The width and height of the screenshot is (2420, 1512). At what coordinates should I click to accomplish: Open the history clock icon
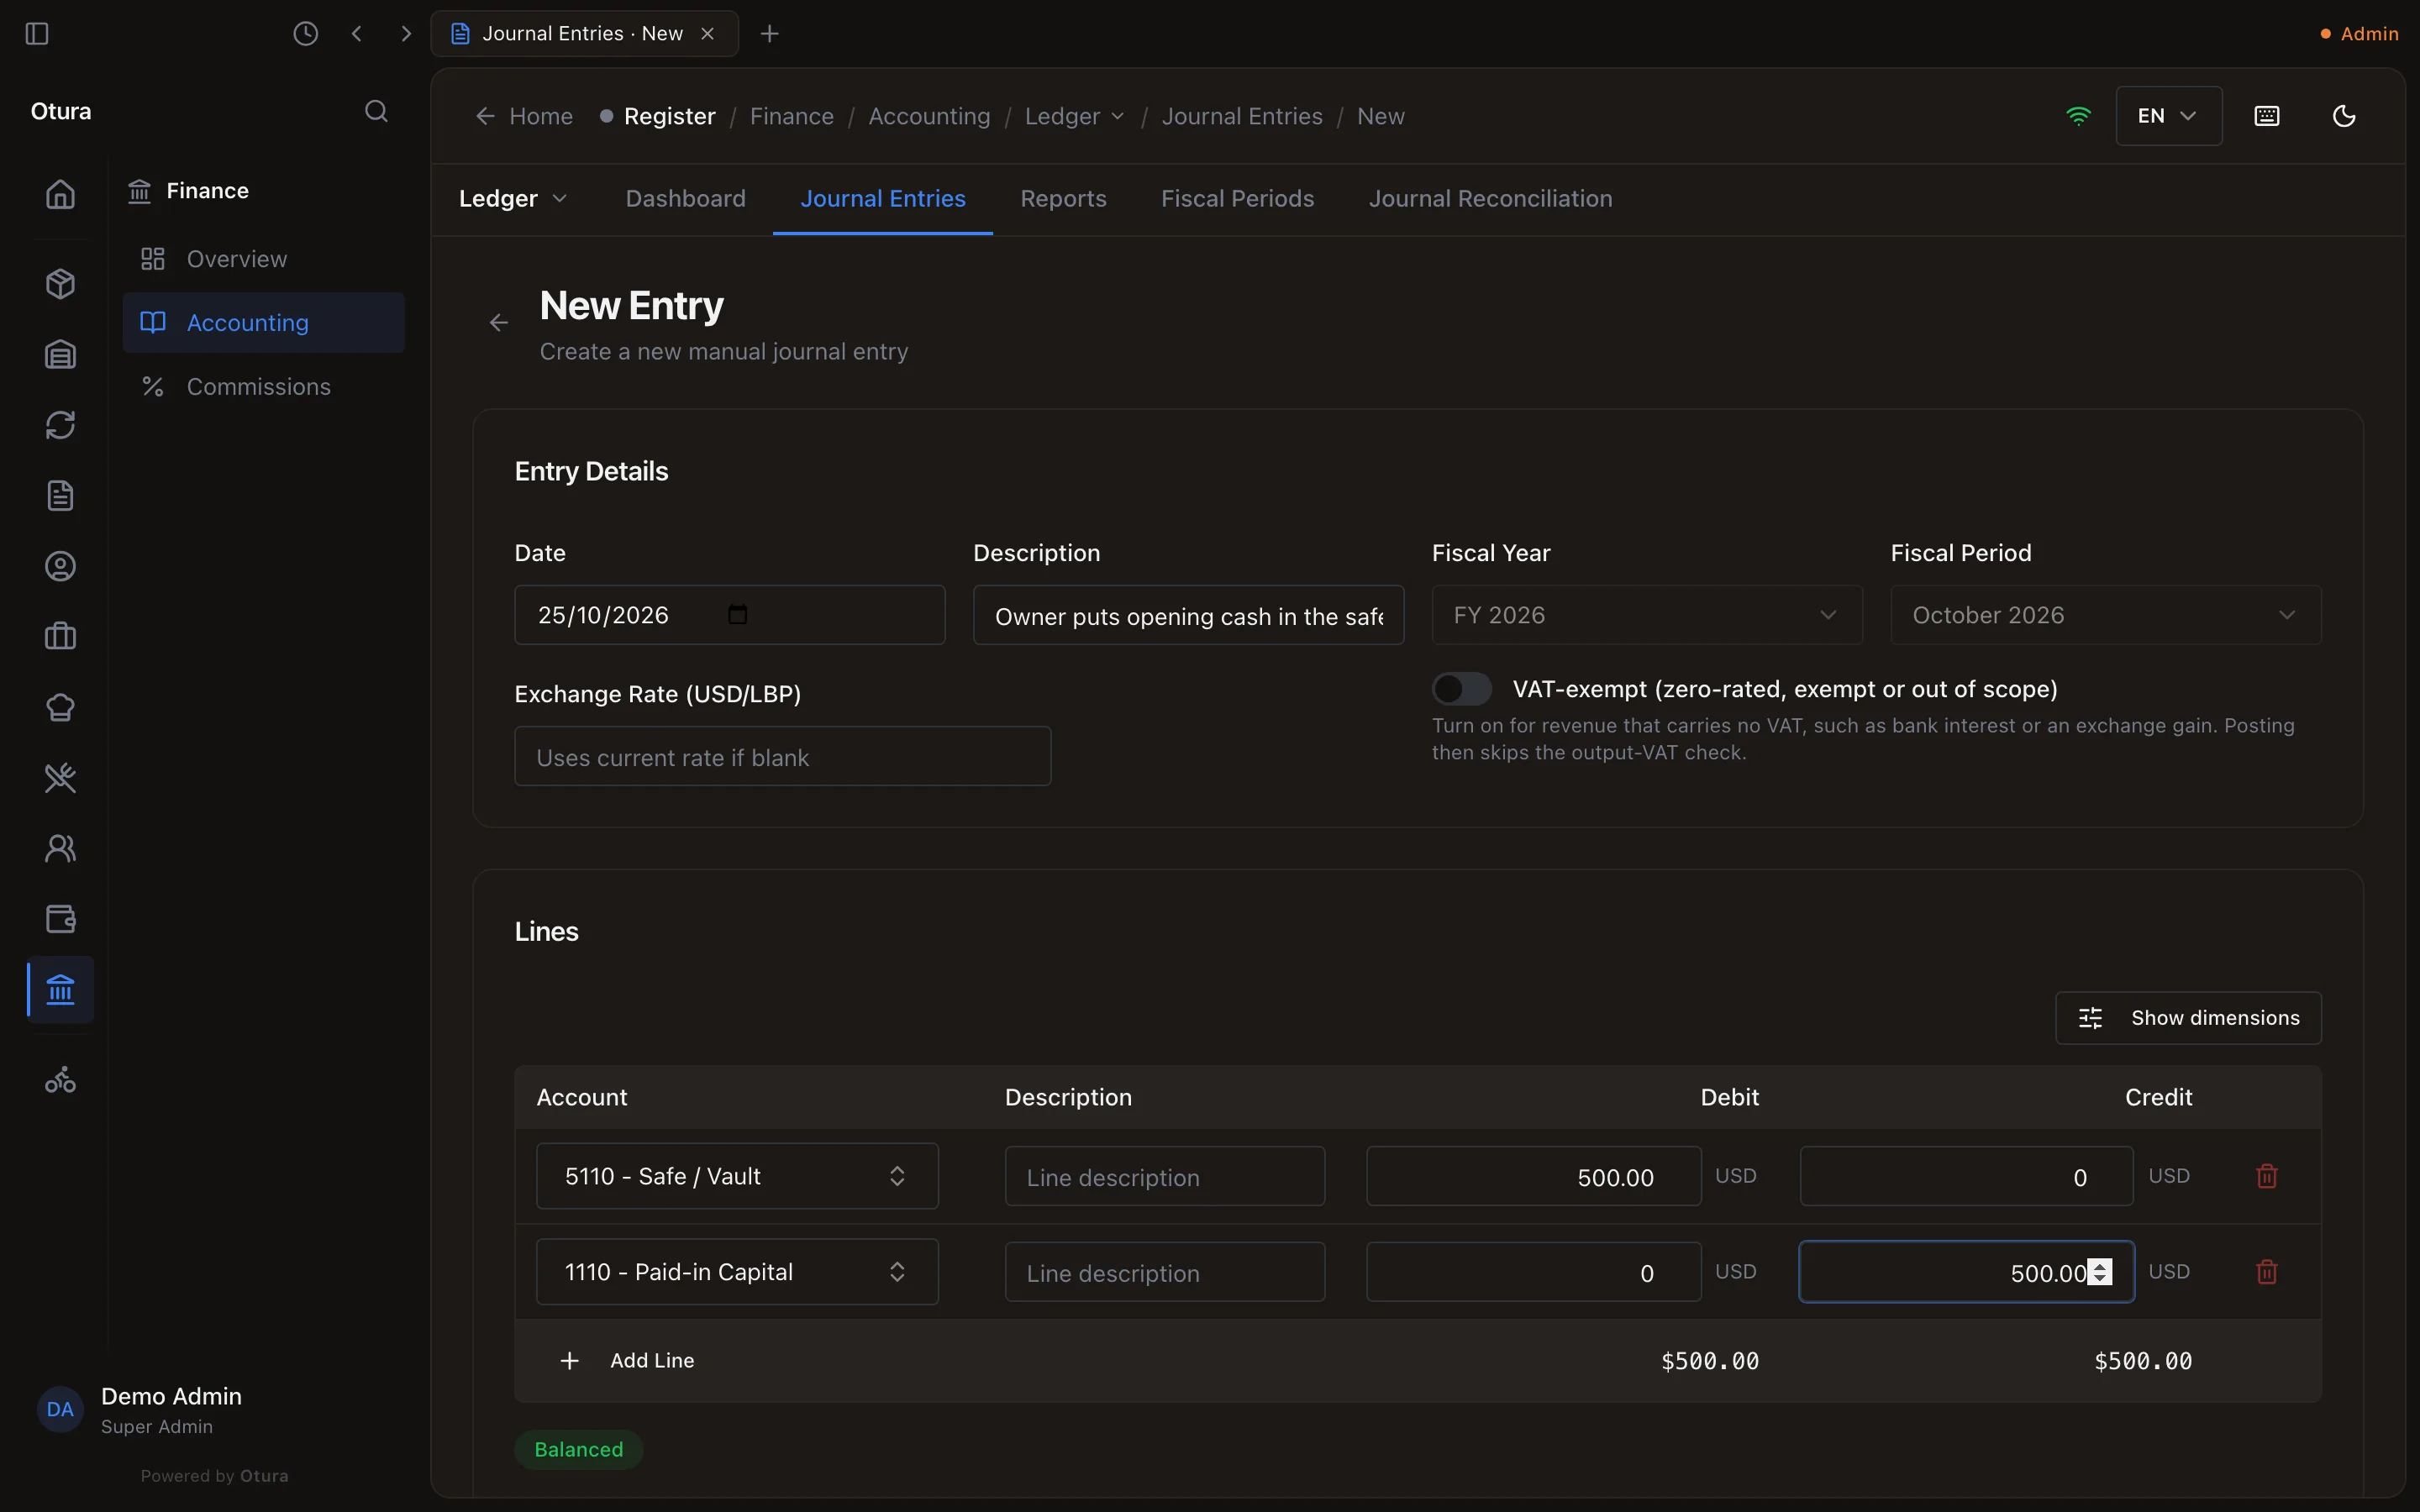click(305, 34)
